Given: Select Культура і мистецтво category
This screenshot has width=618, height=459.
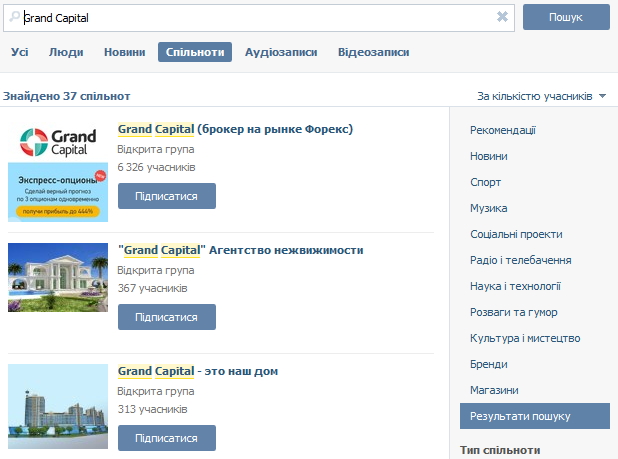Looking at the screenshot, I should tap(525, 338).
